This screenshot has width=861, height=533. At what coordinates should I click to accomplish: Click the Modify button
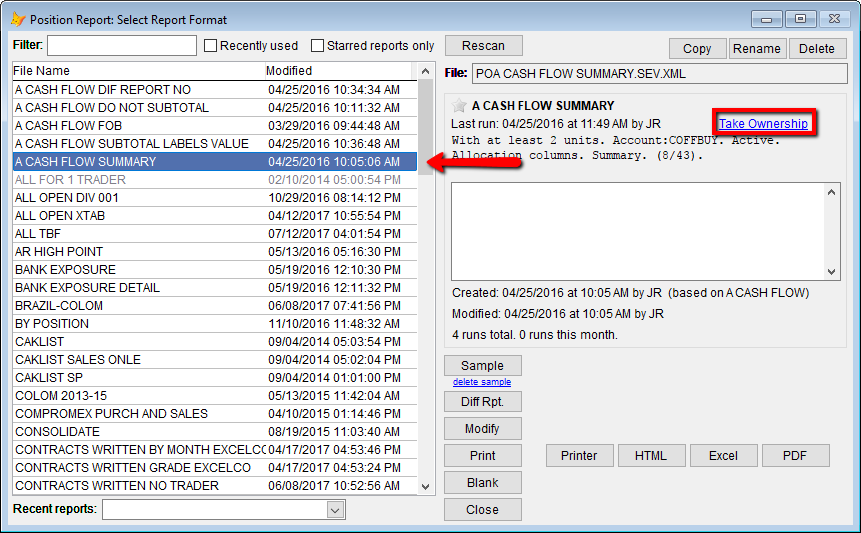[x=483, y=429]
